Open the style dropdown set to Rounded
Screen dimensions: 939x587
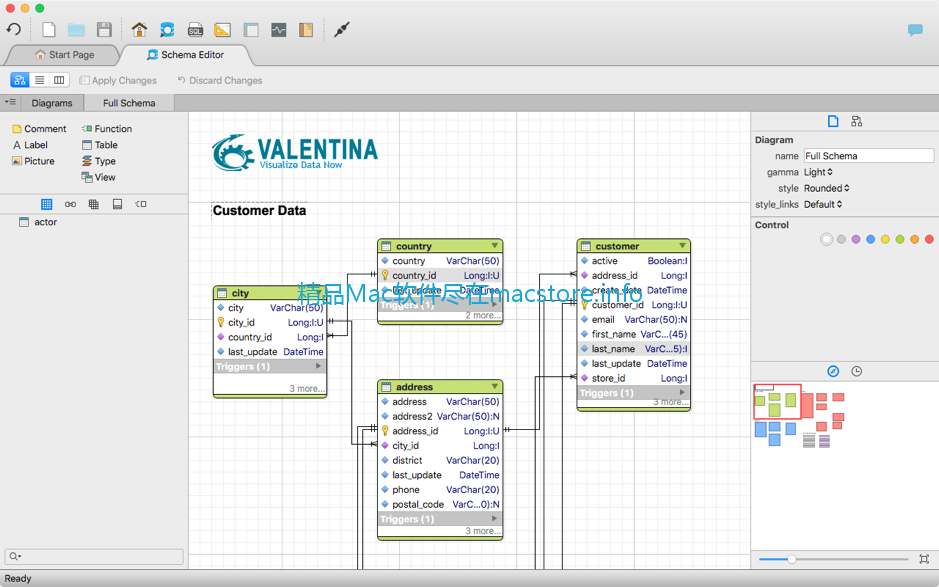(826, 188)
